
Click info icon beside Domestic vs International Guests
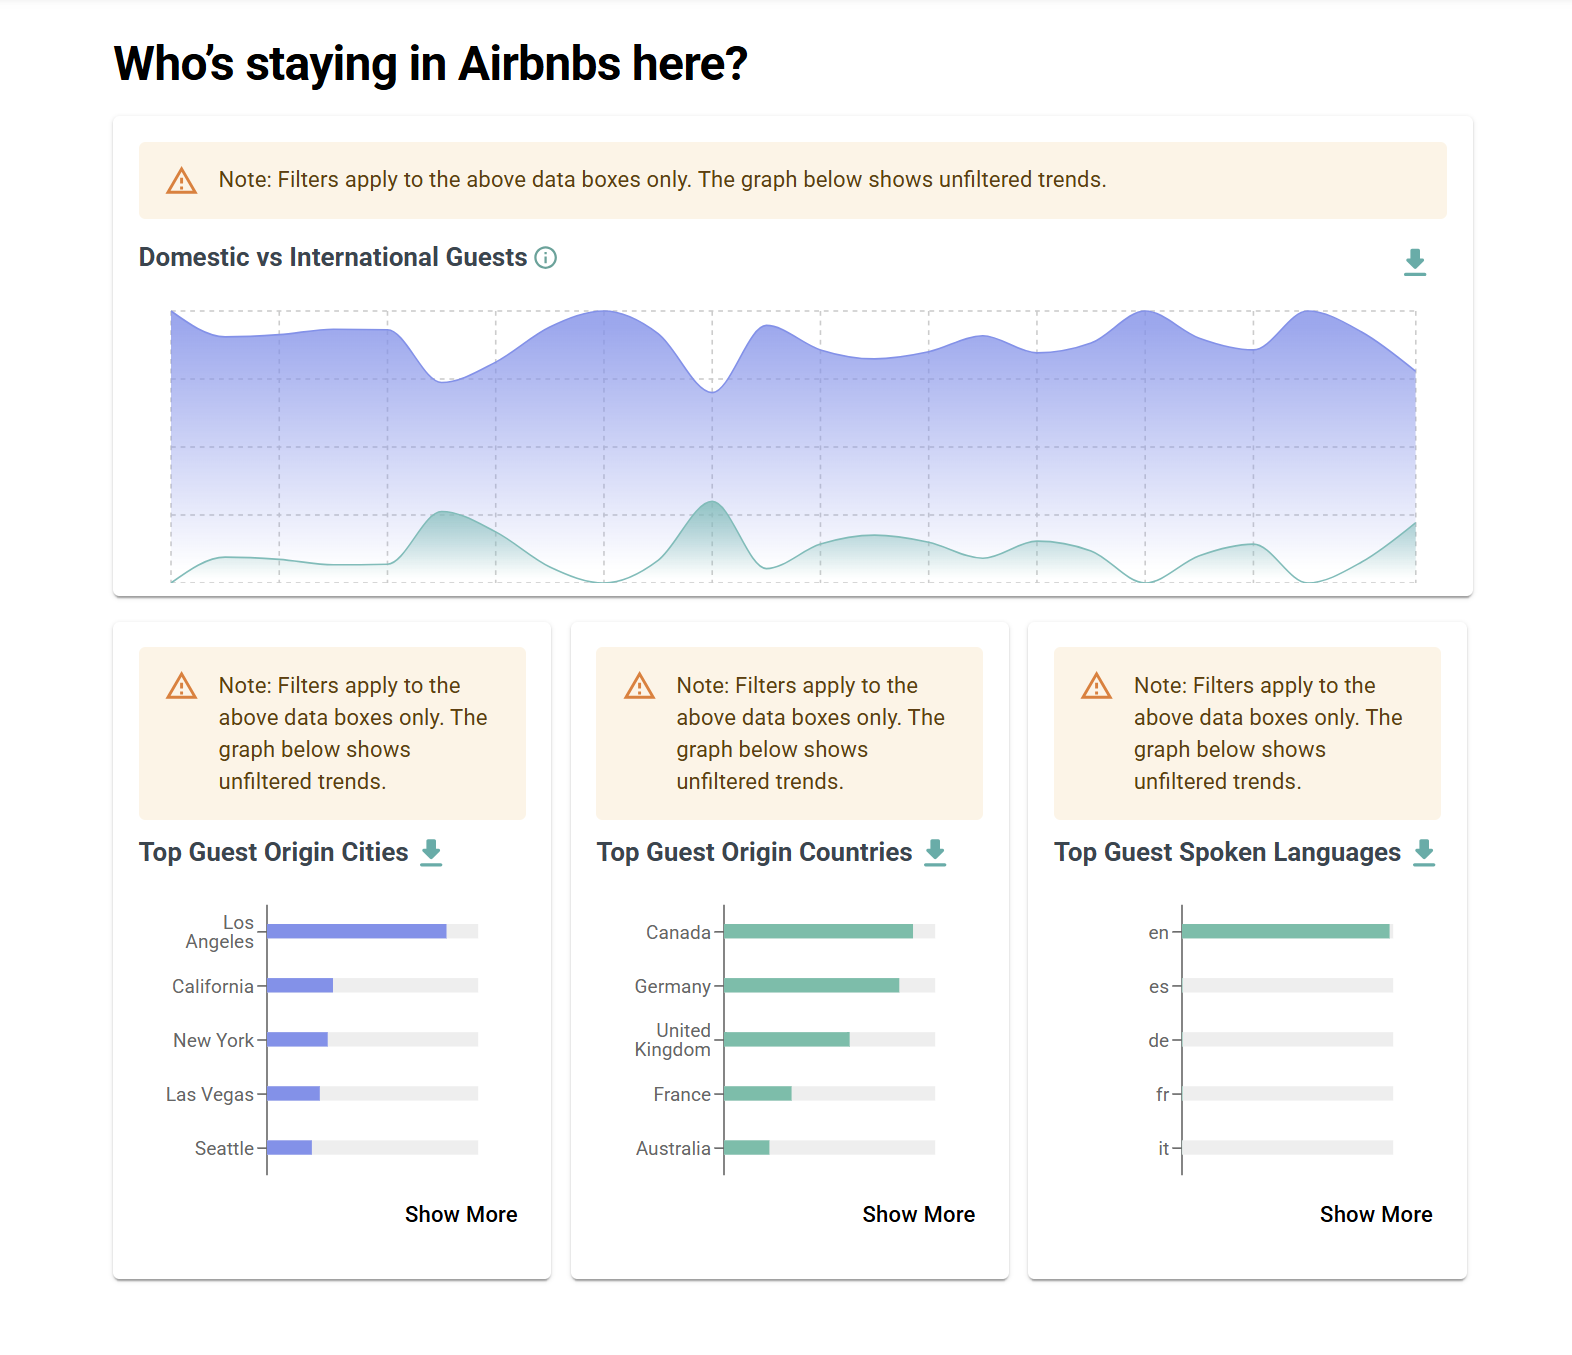(x=545, y=258)
